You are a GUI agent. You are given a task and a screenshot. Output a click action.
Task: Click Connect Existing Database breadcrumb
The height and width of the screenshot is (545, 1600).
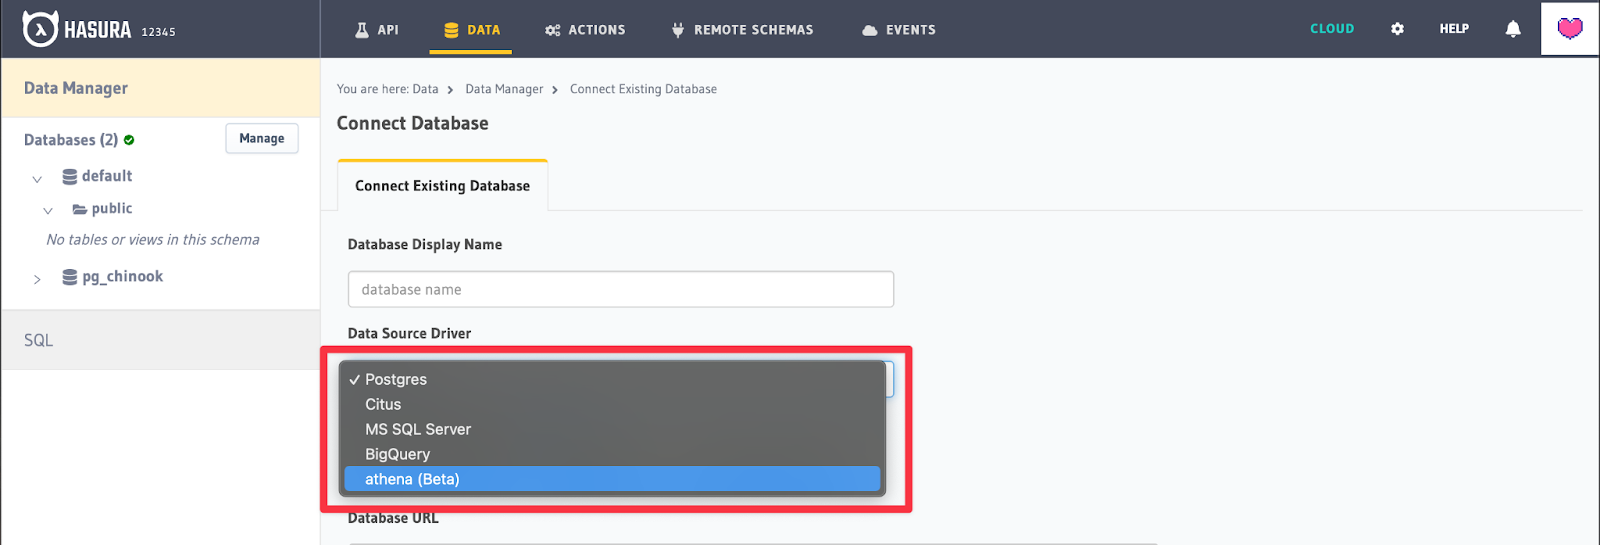click(x=643, y=89)
